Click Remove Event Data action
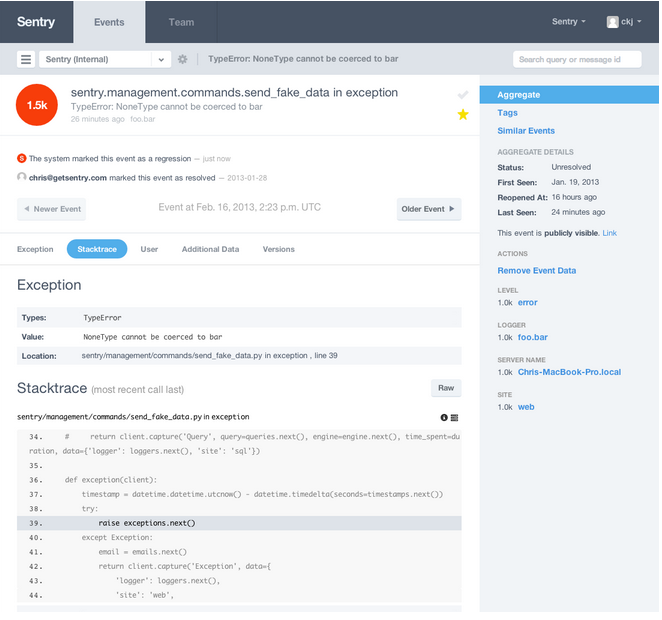Screen dimensions: 662x620 pyautogui.click(x=537, y=271)
